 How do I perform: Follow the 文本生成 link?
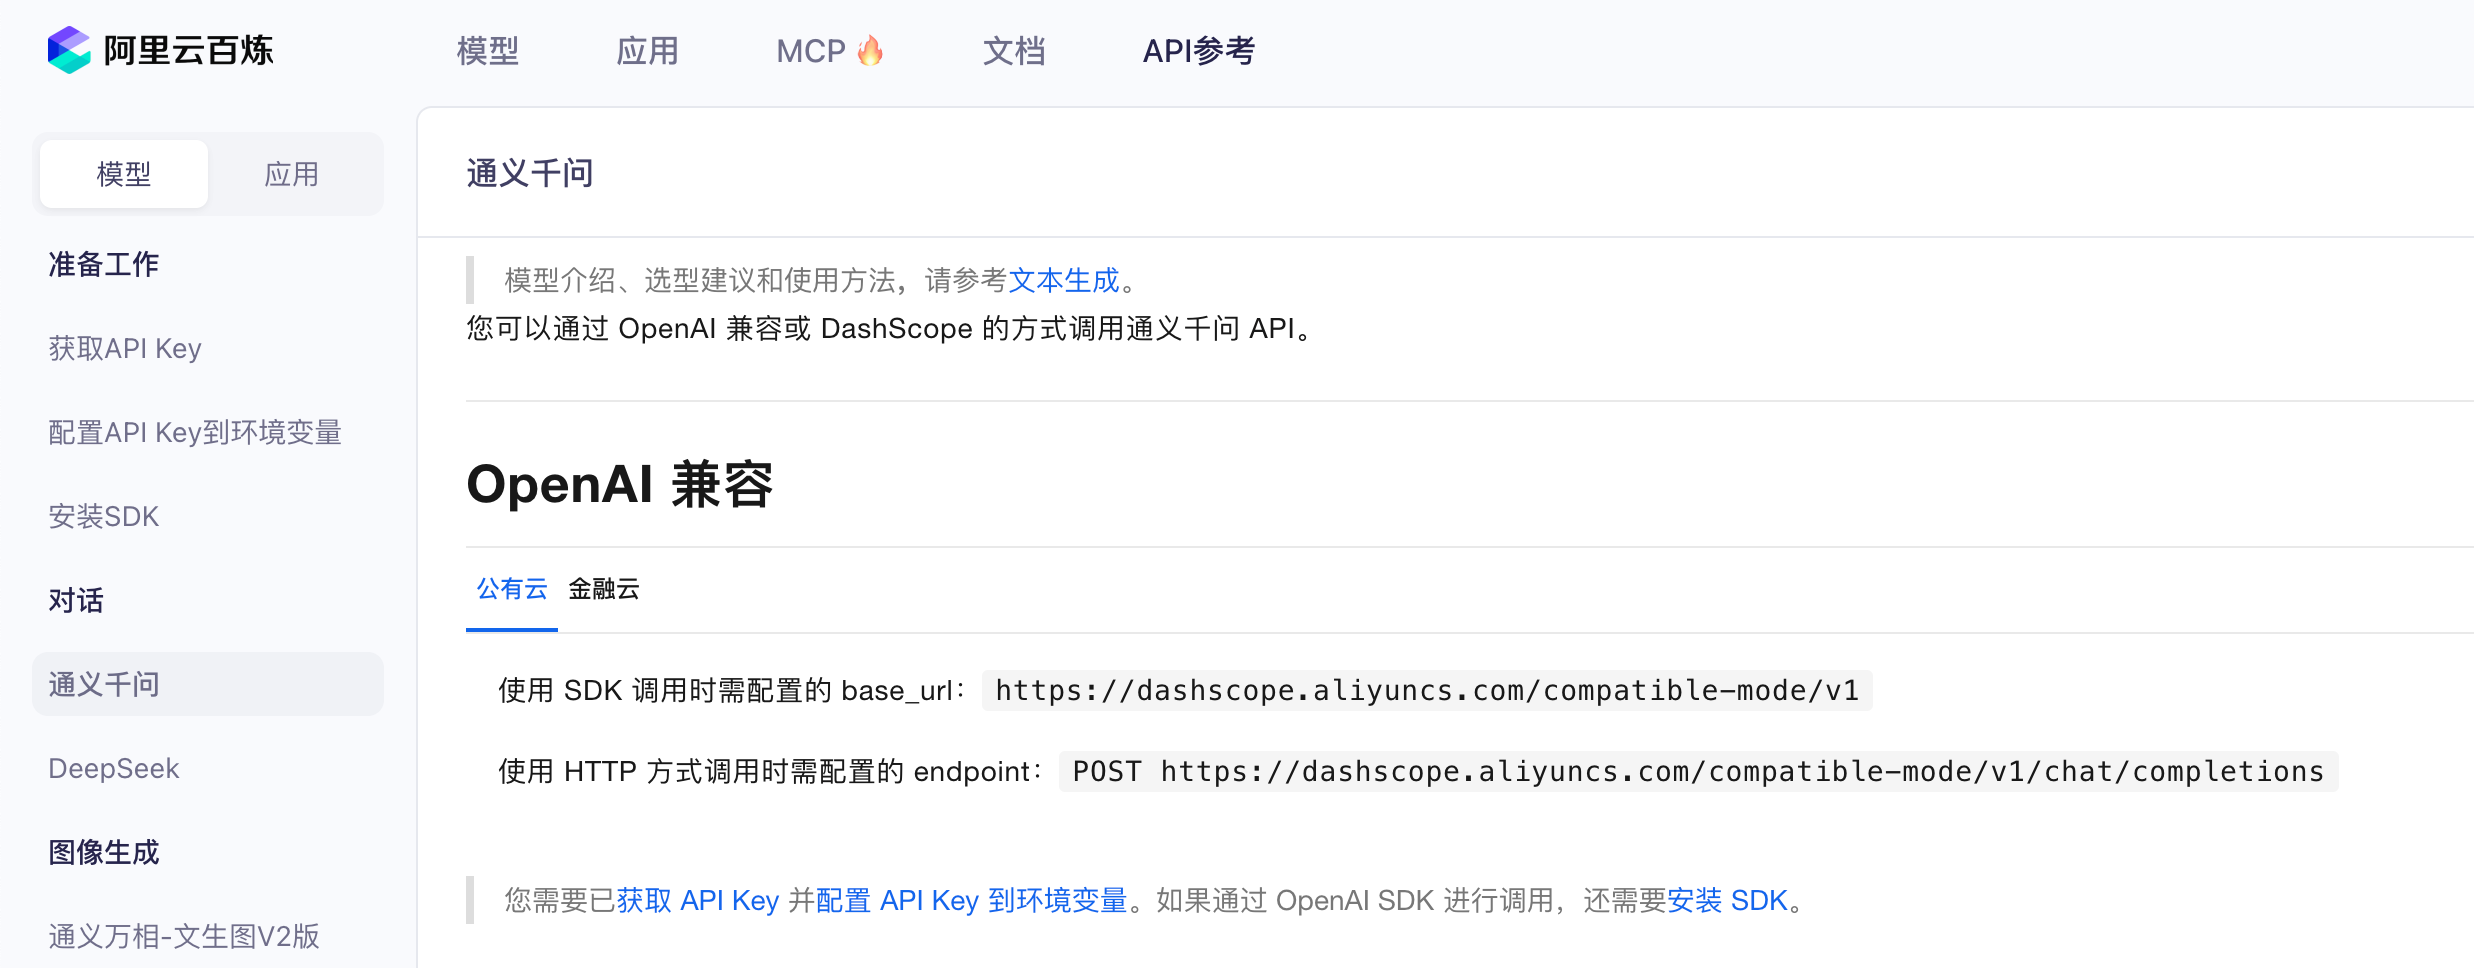click(1064, 280)
